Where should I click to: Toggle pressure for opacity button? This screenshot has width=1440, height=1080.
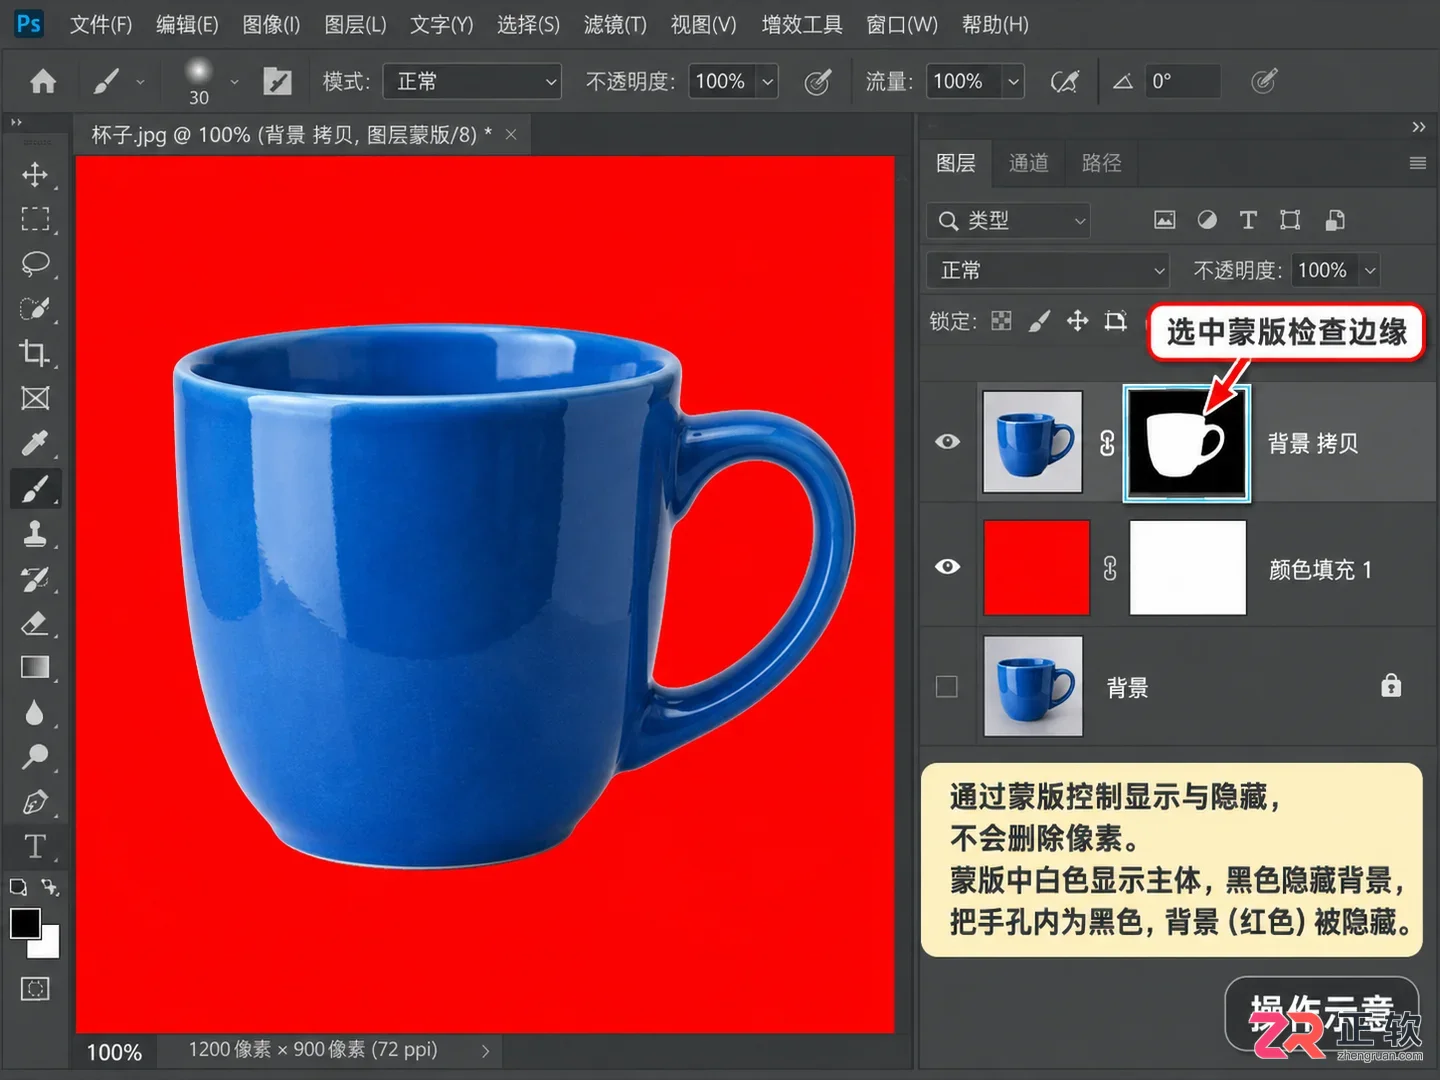pyautogui.click(x=818, y=82)
